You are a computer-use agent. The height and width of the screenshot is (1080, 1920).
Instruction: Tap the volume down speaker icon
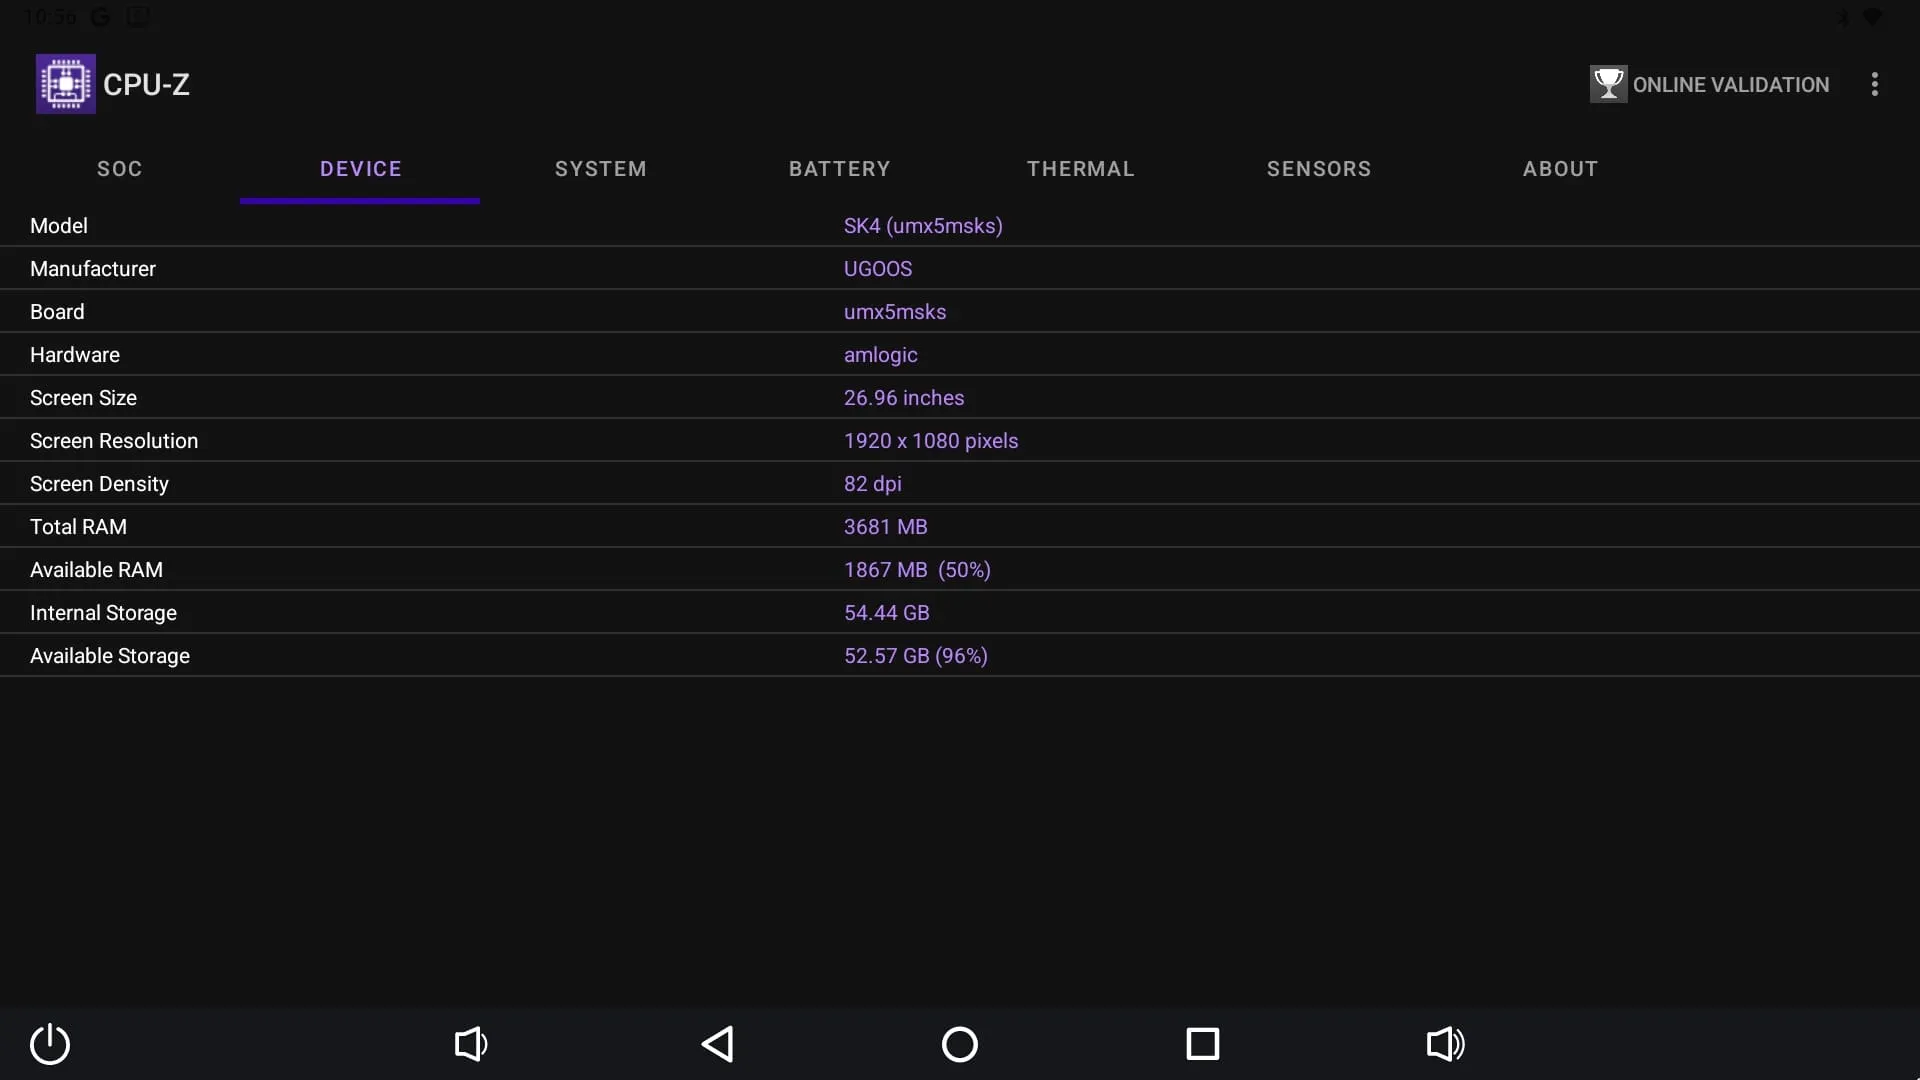click(x=471, y=1044)
